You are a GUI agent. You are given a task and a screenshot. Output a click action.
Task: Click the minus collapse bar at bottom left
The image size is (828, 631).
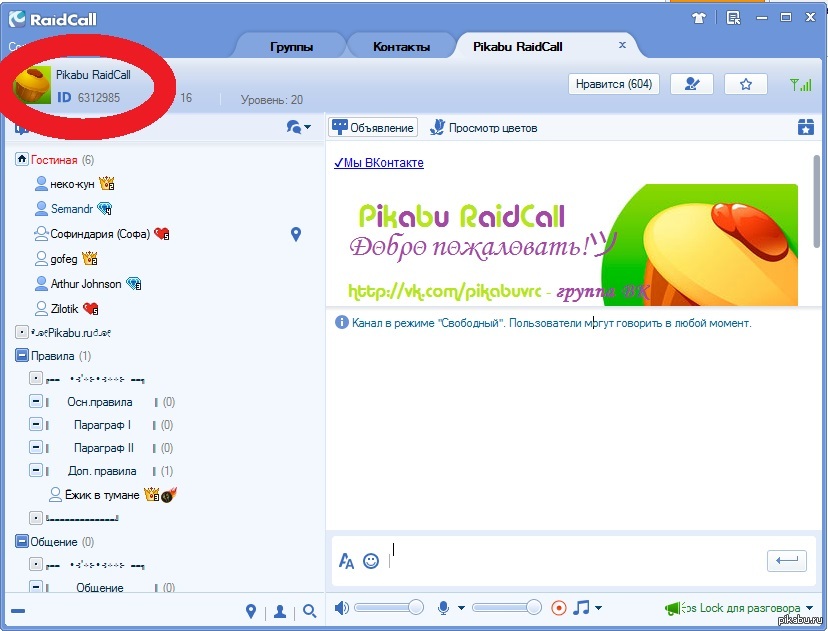click(x=18, y=611)
